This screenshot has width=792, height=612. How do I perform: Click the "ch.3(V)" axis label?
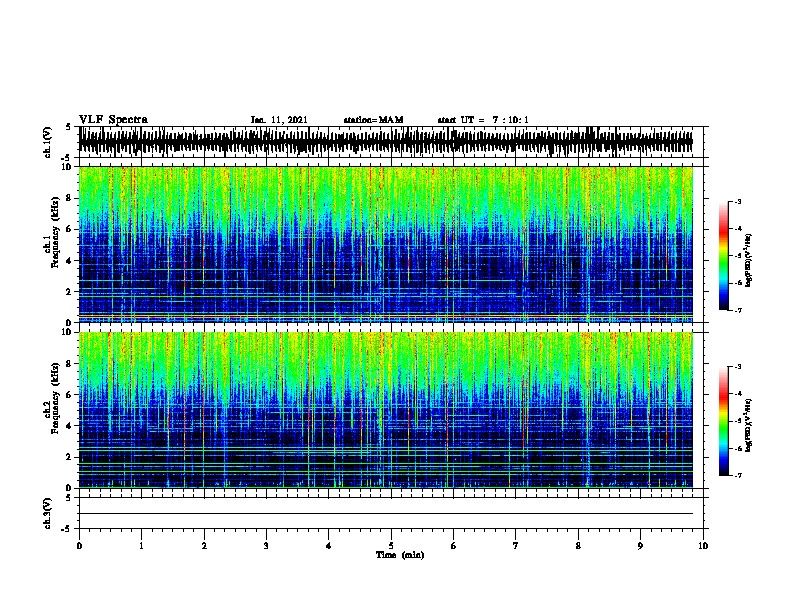[x=47, y=513]
